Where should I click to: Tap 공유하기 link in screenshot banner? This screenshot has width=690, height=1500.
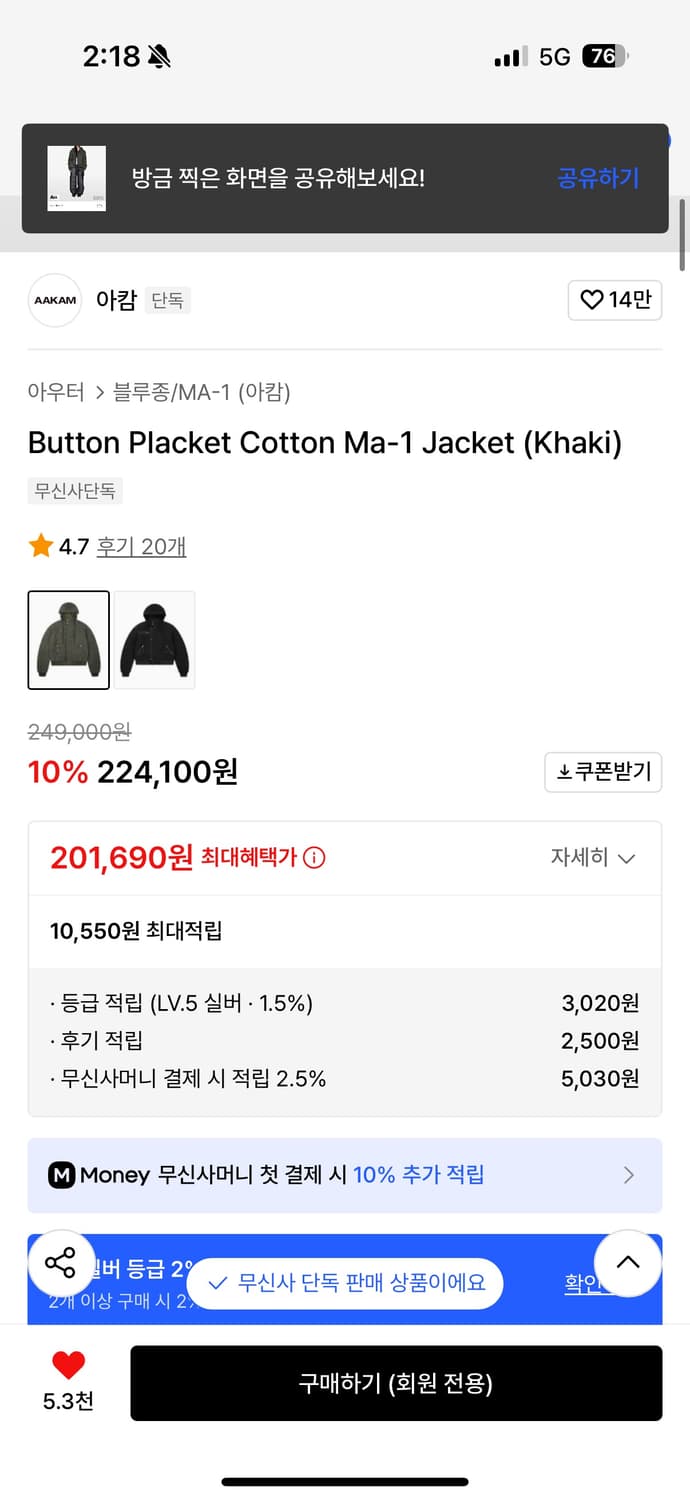(597, 178)
